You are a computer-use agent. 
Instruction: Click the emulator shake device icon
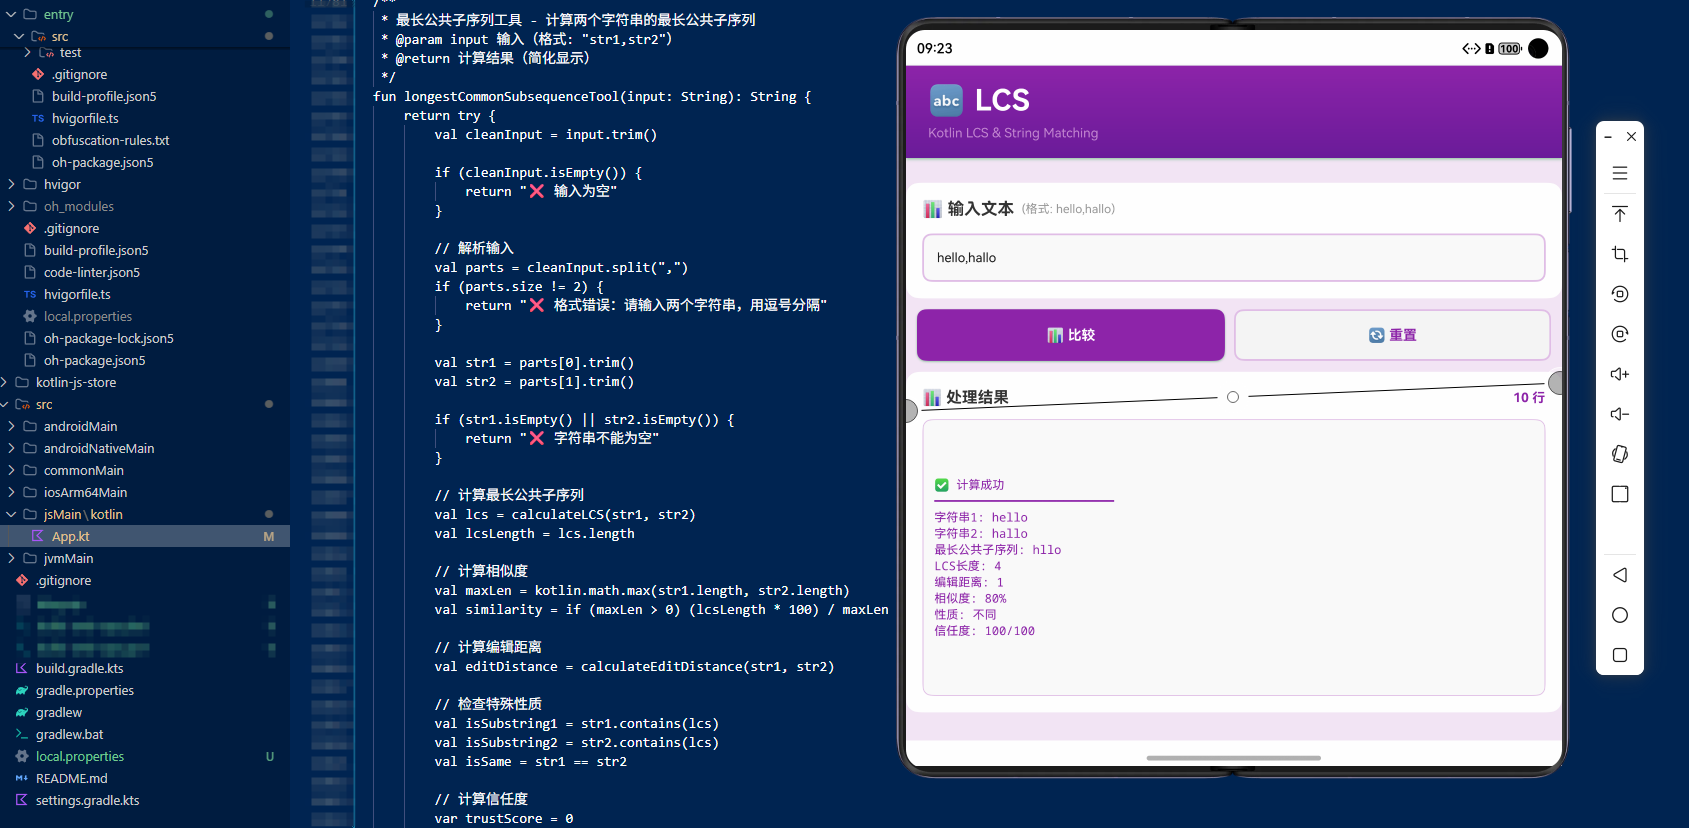click(x=1620, y=454)
